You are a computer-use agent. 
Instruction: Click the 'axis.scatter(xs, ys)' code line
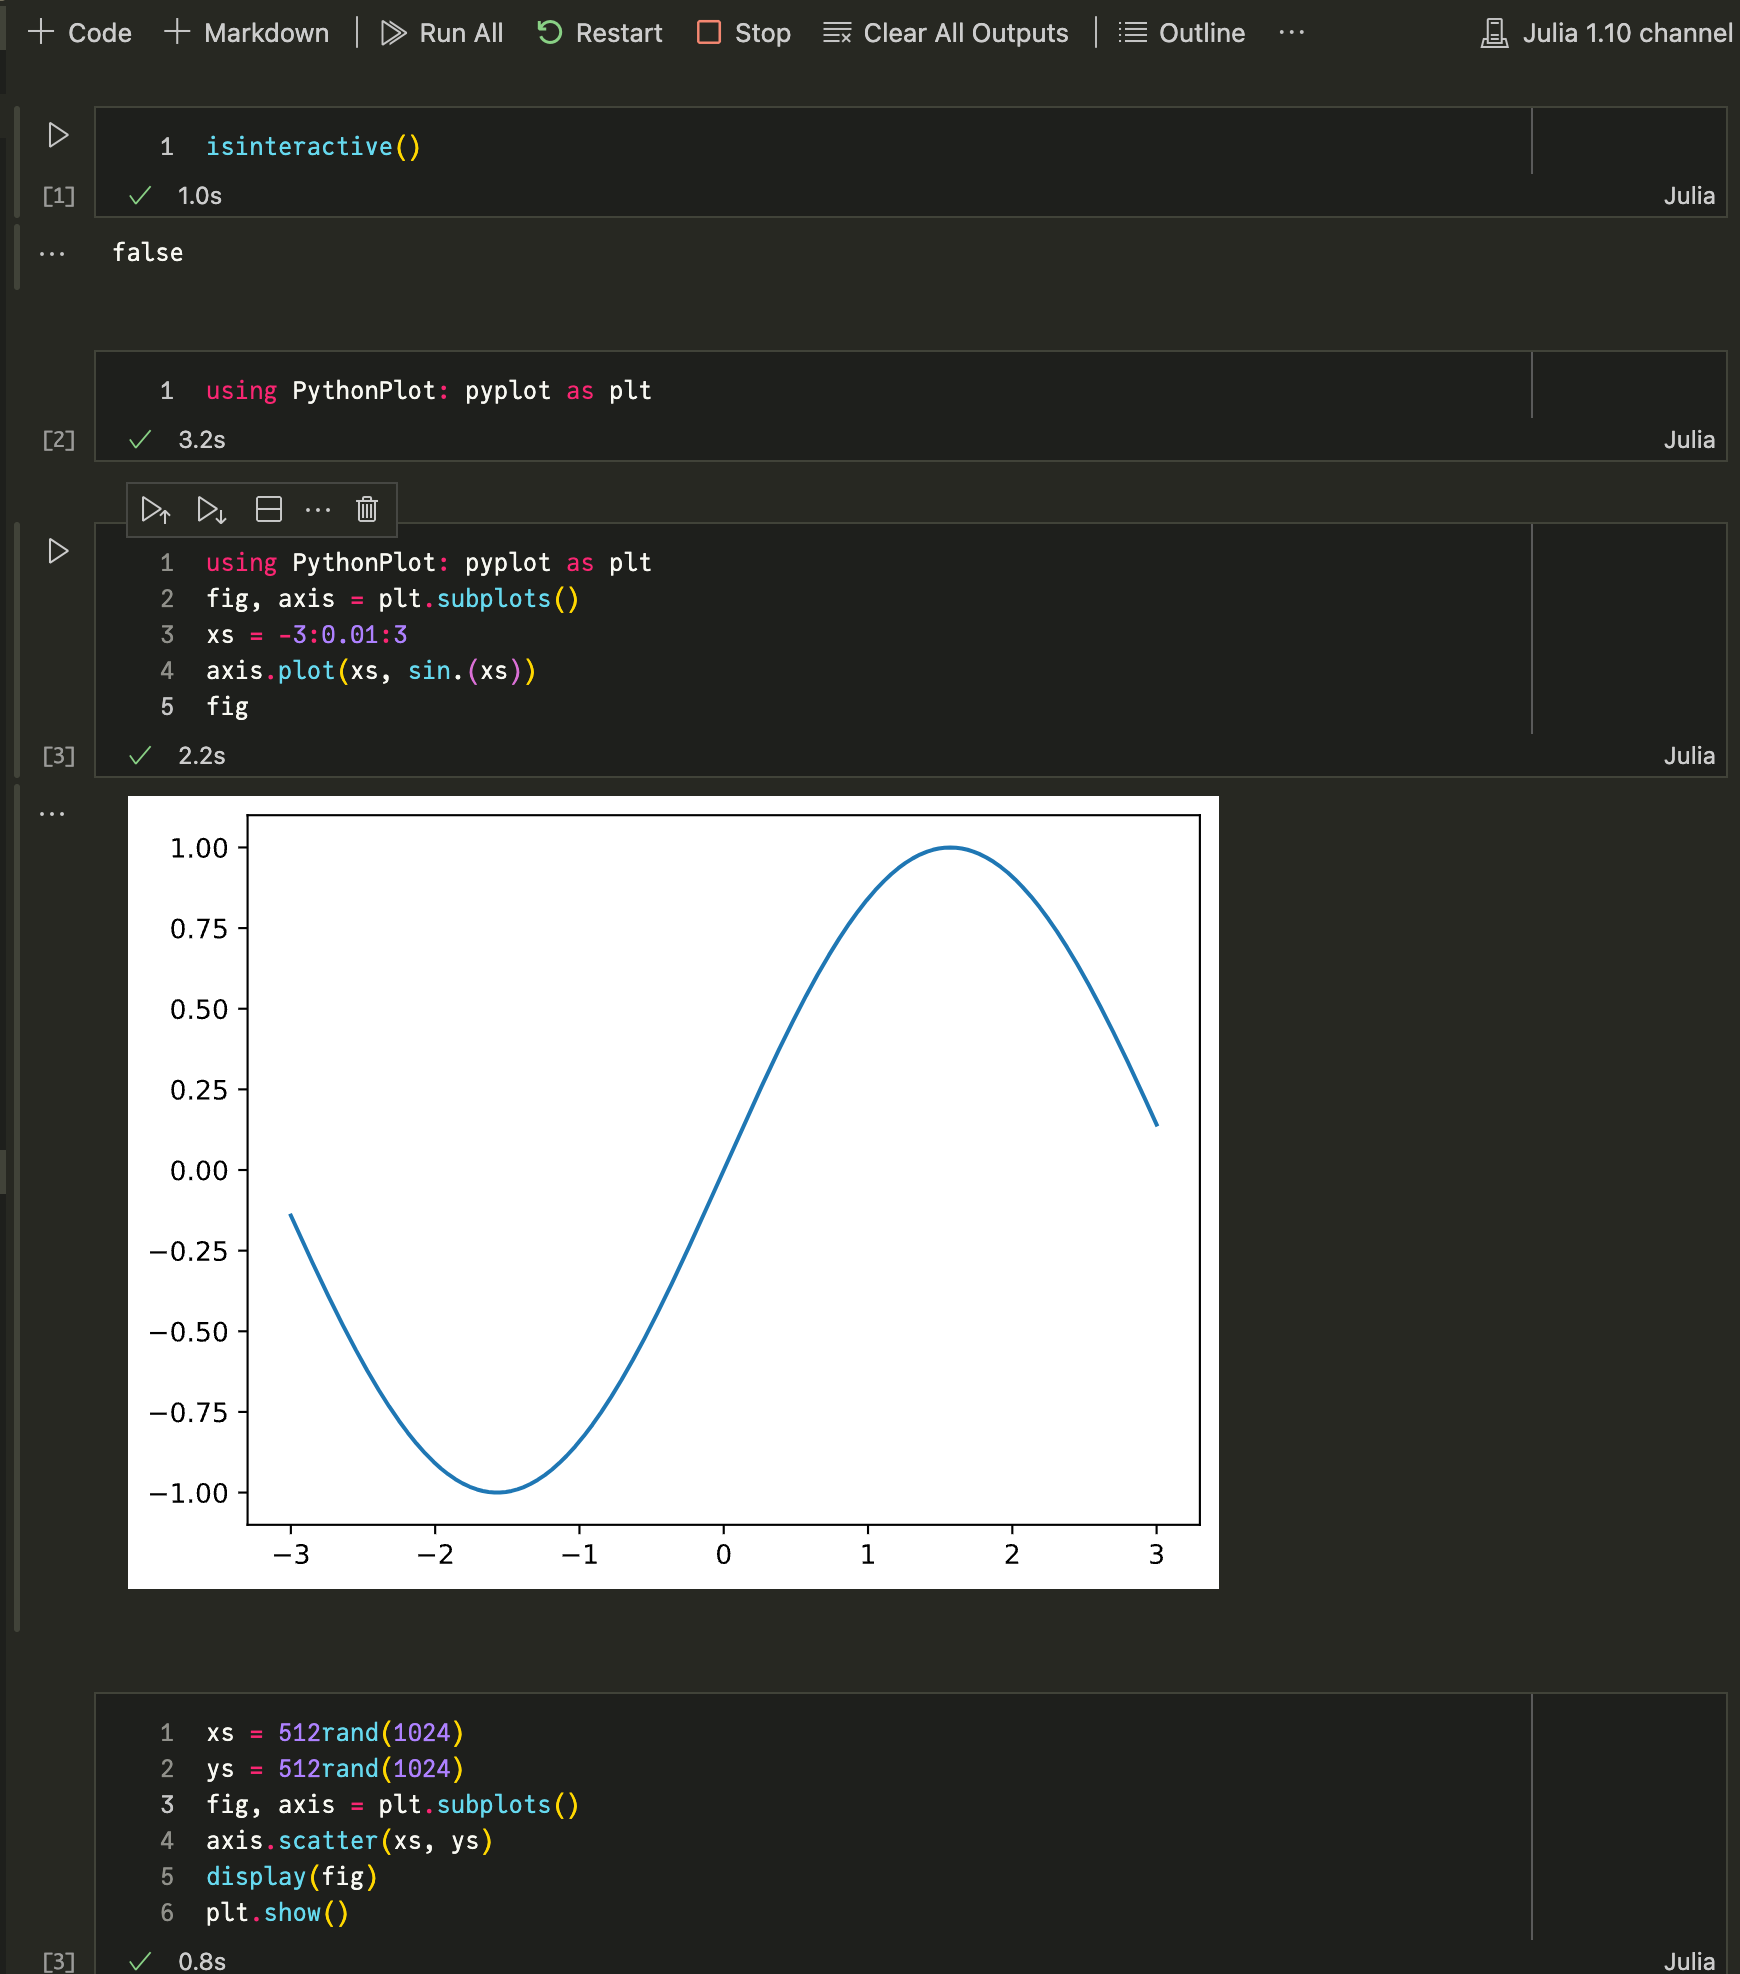click(x=349, y=1841)
